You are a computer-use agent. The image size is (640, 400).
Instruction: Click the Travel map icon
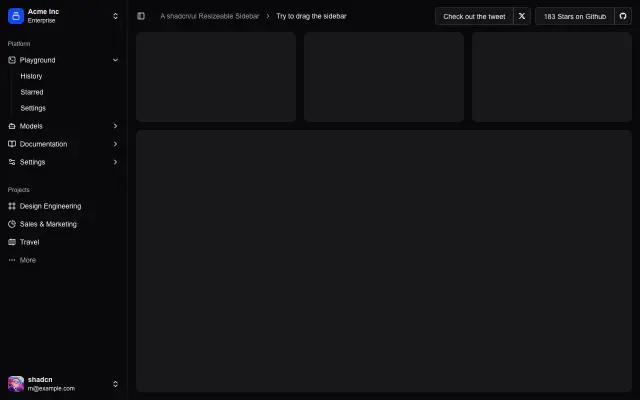click(12, 242)
